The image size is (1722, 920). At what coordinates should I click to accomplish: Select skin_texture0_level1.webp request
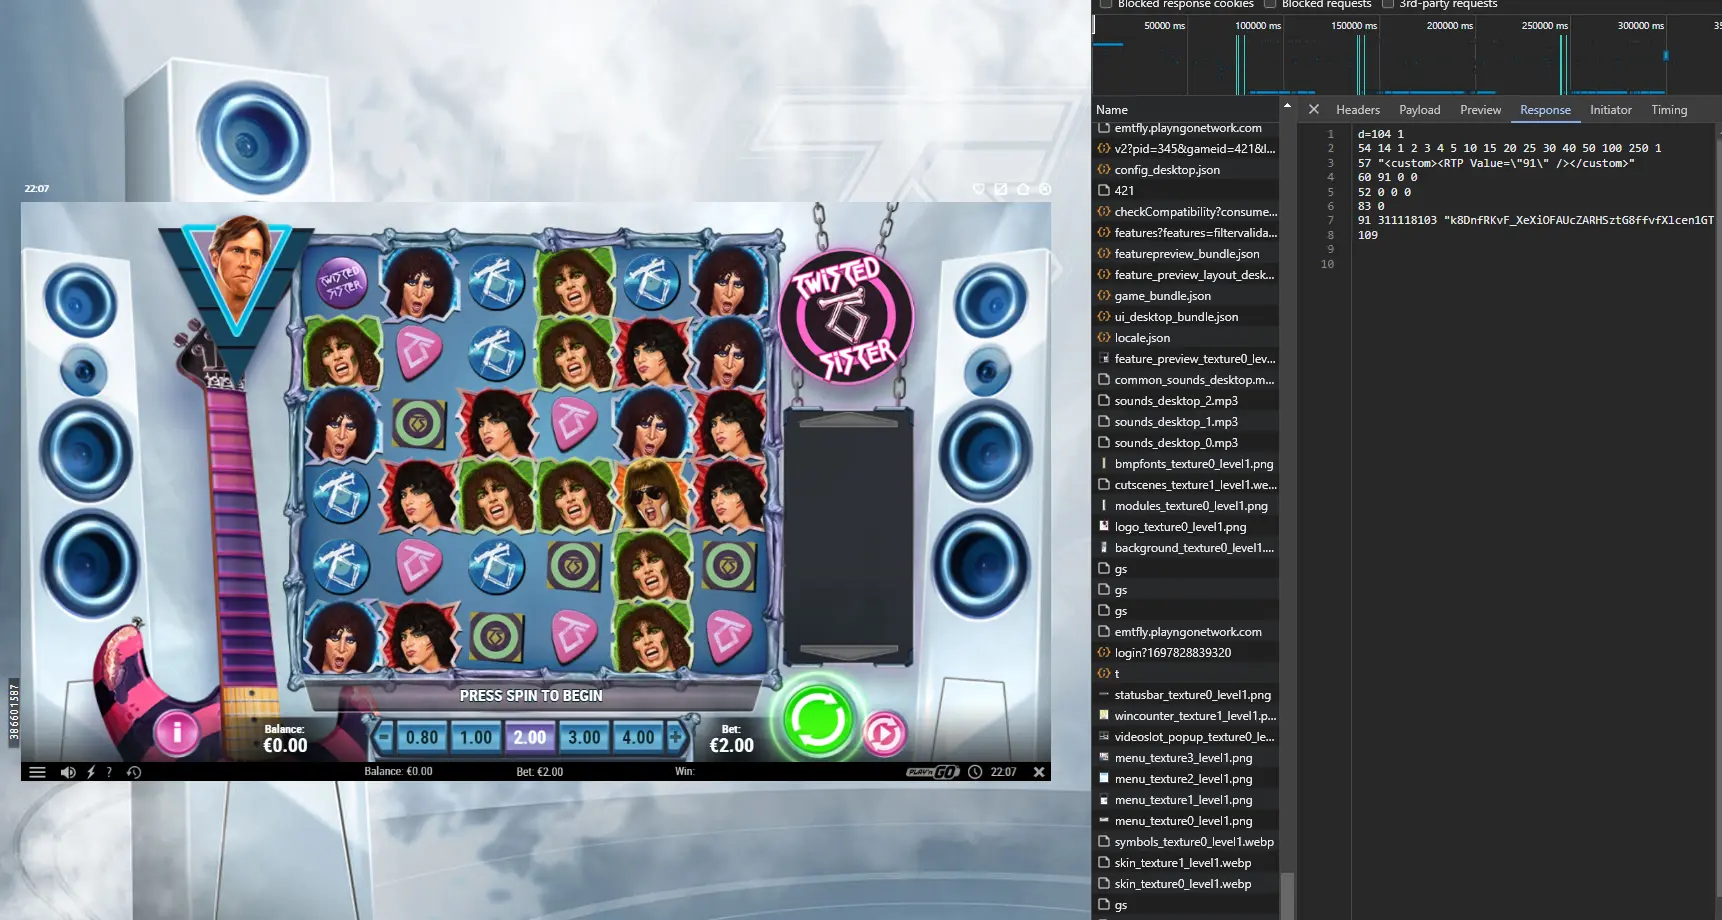[x=1187, y=884]
